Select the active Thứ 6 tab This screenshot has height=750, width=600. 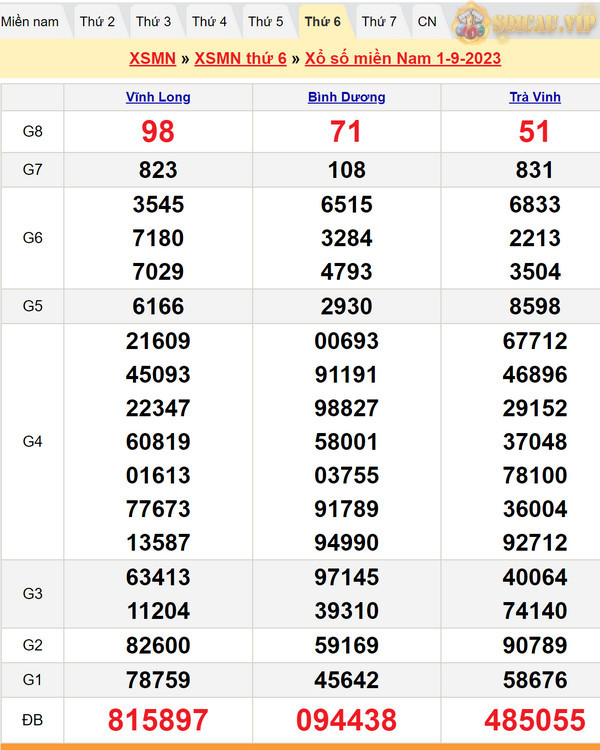(322, 21)
